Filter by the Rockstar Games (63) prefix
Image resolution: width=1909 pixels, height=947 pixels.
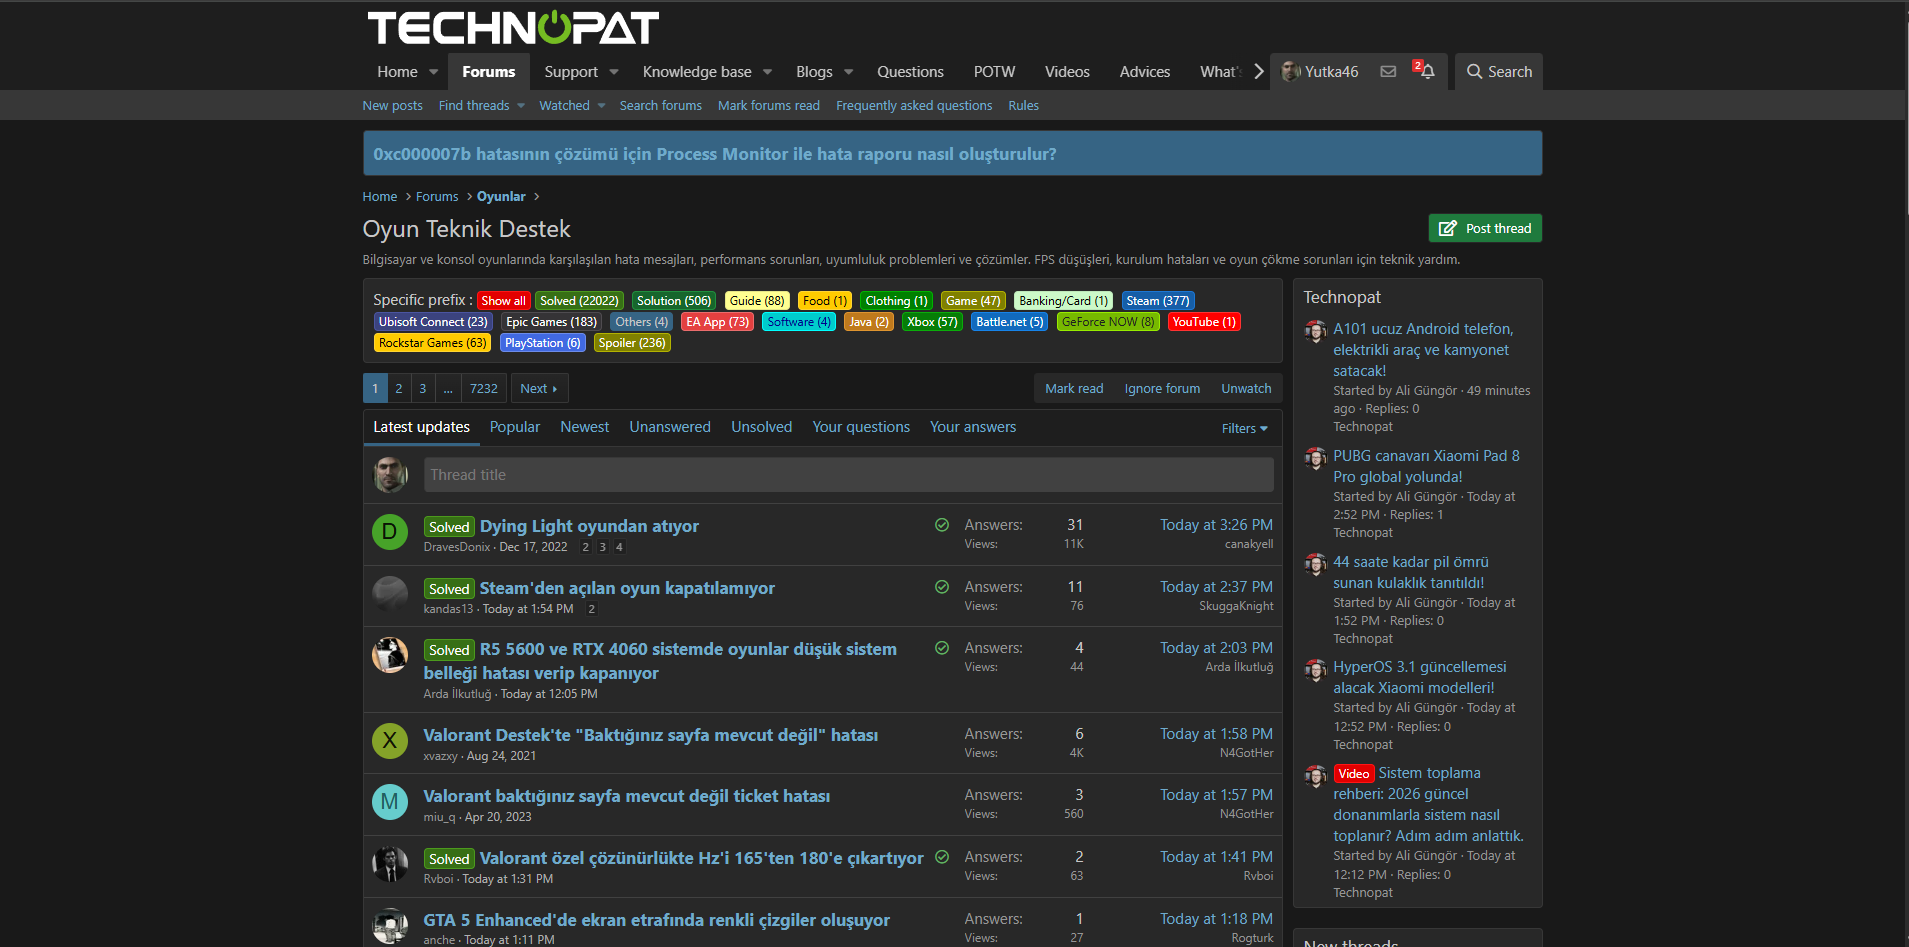click(x=433, y=343)
